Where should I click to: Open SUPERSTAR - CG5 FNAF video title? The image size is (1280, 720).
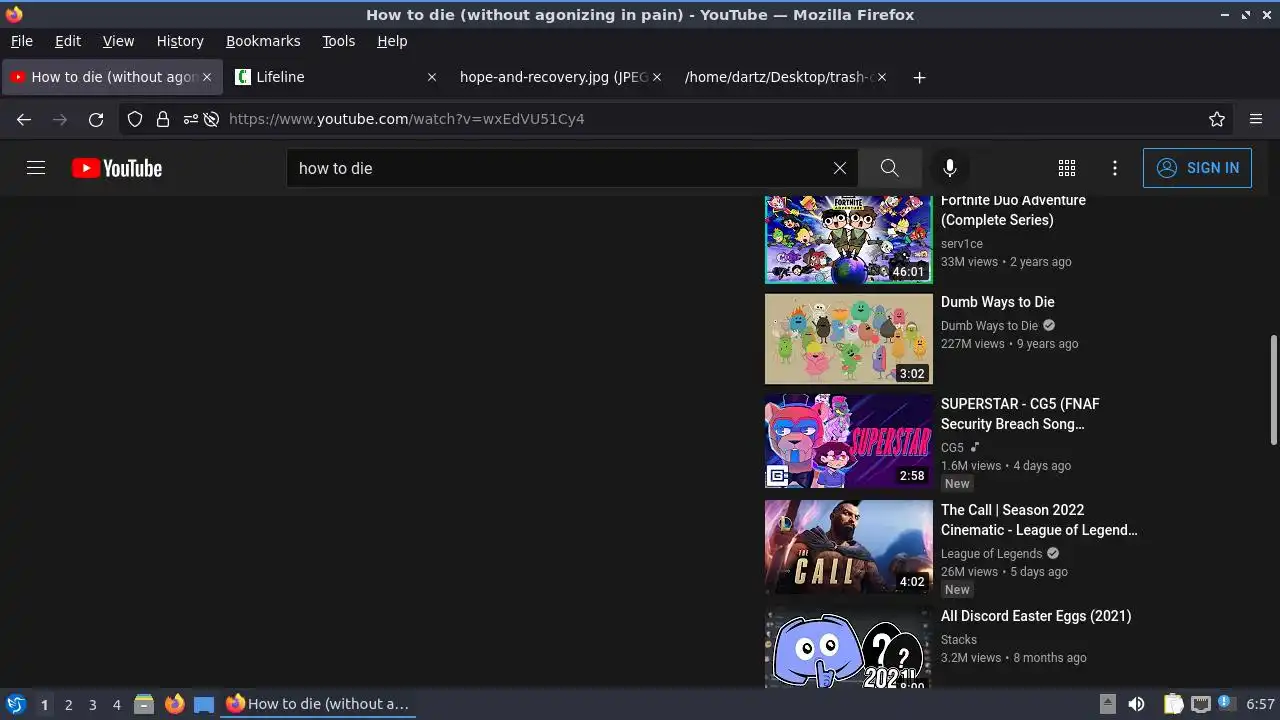coord(1020,414)
